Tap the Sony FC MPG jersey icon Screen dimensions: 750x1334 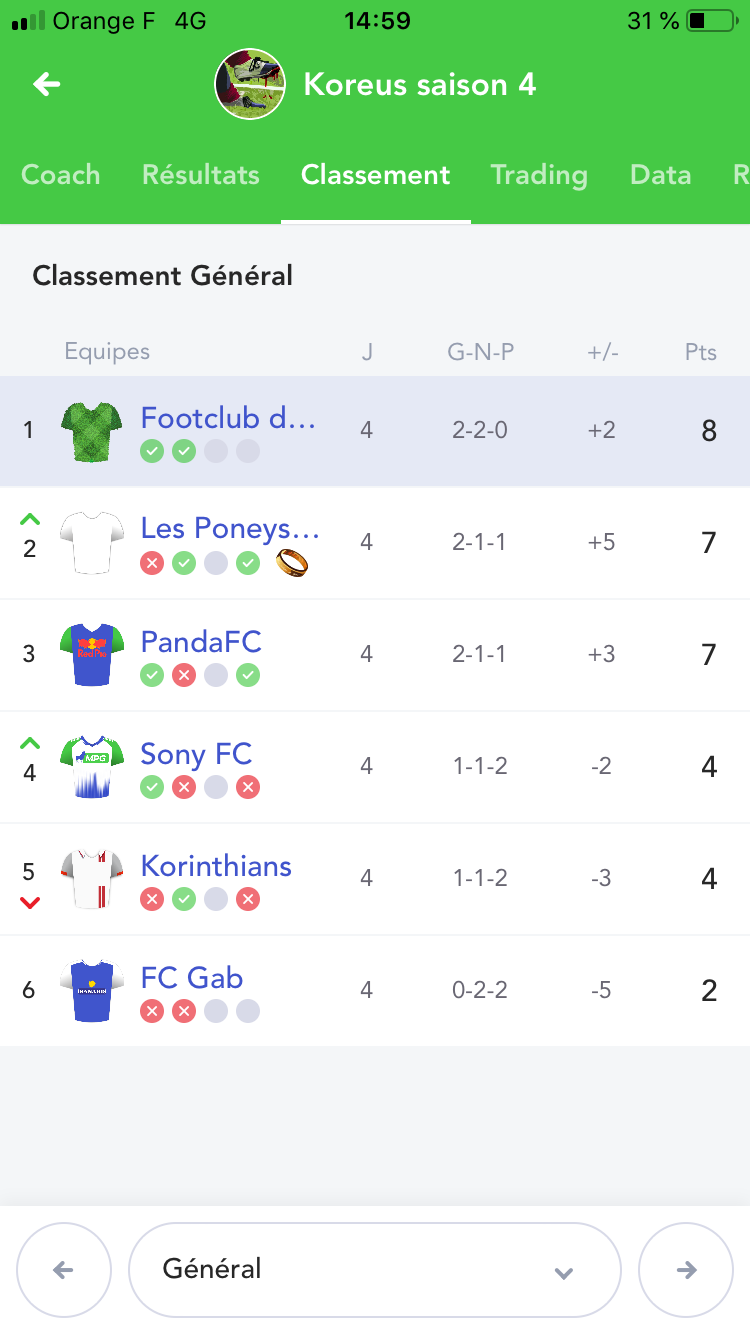[x=92, y=767]
